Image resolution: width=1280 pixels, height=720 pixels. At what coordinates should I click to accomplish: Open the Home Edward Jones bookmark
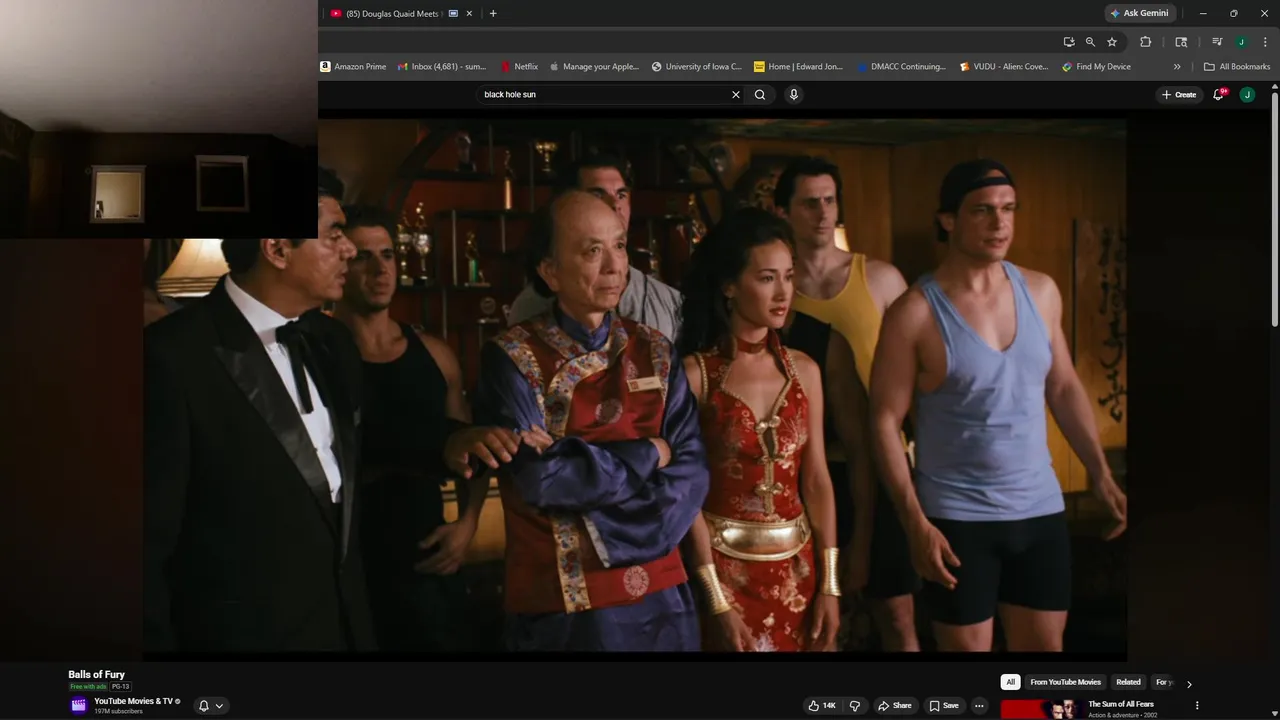coord(799,66)
